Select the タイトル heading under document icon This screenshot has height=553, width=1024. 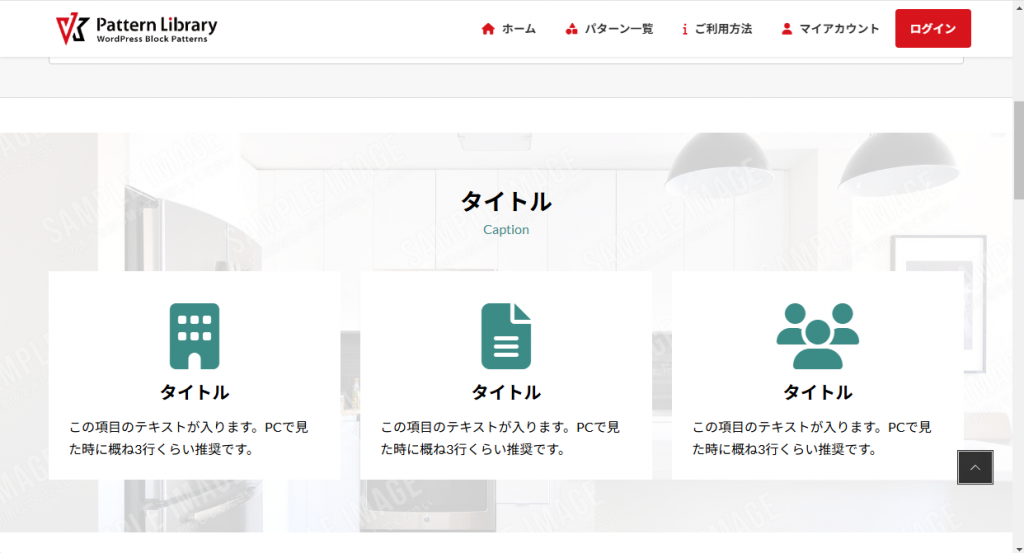coord(506,392)
